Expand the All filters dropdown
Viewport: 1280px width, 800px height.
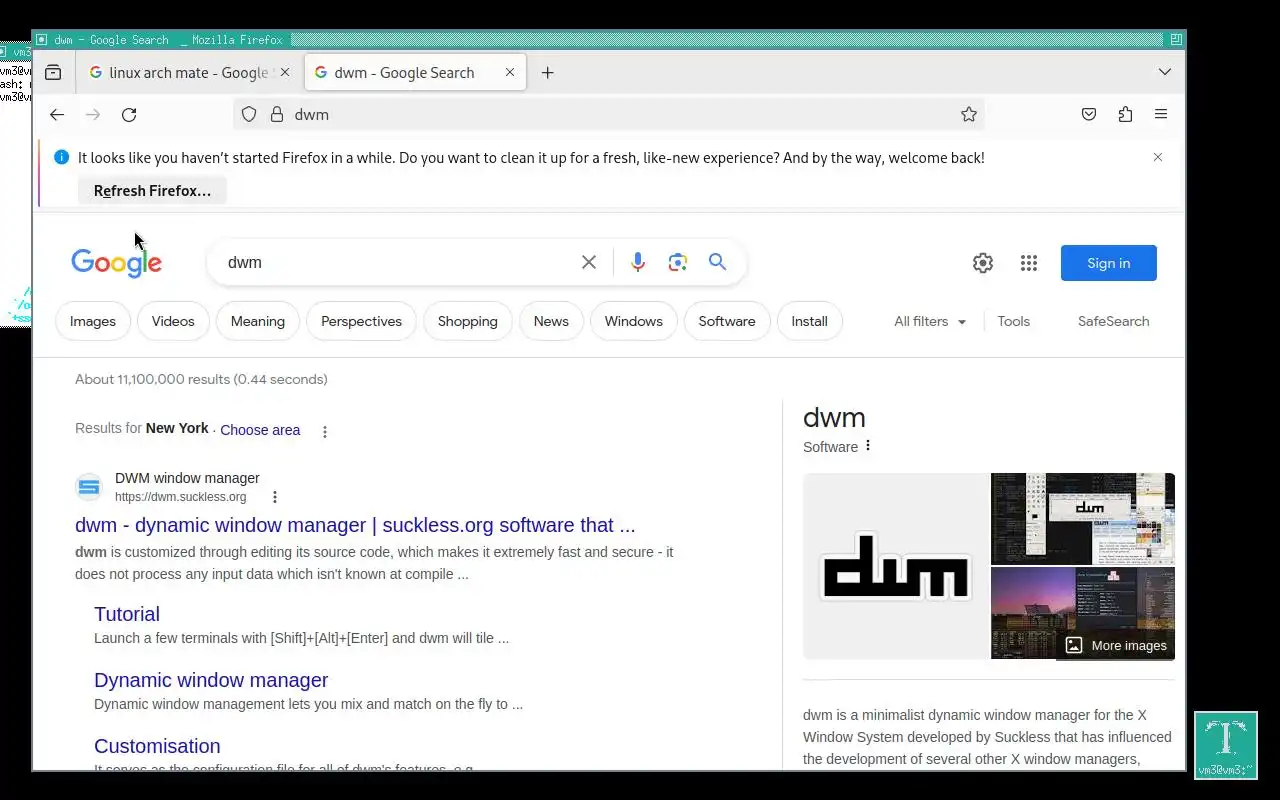point(930,321)
